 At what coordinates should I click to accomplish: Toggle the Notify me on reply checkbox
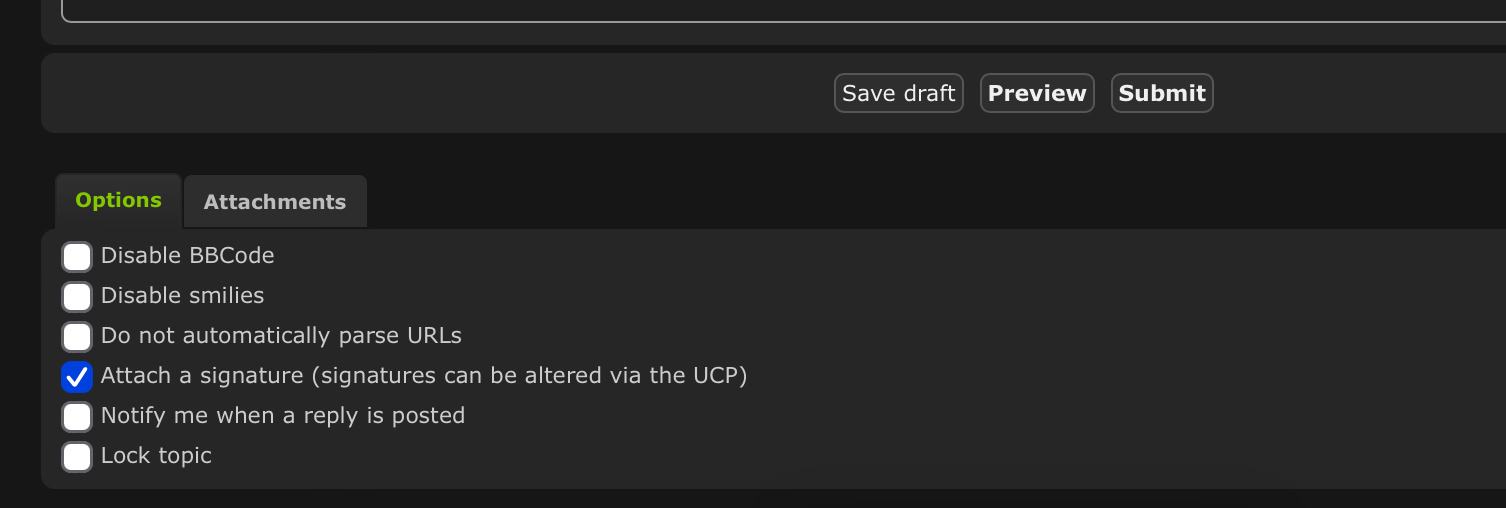[x=77, y=417]
